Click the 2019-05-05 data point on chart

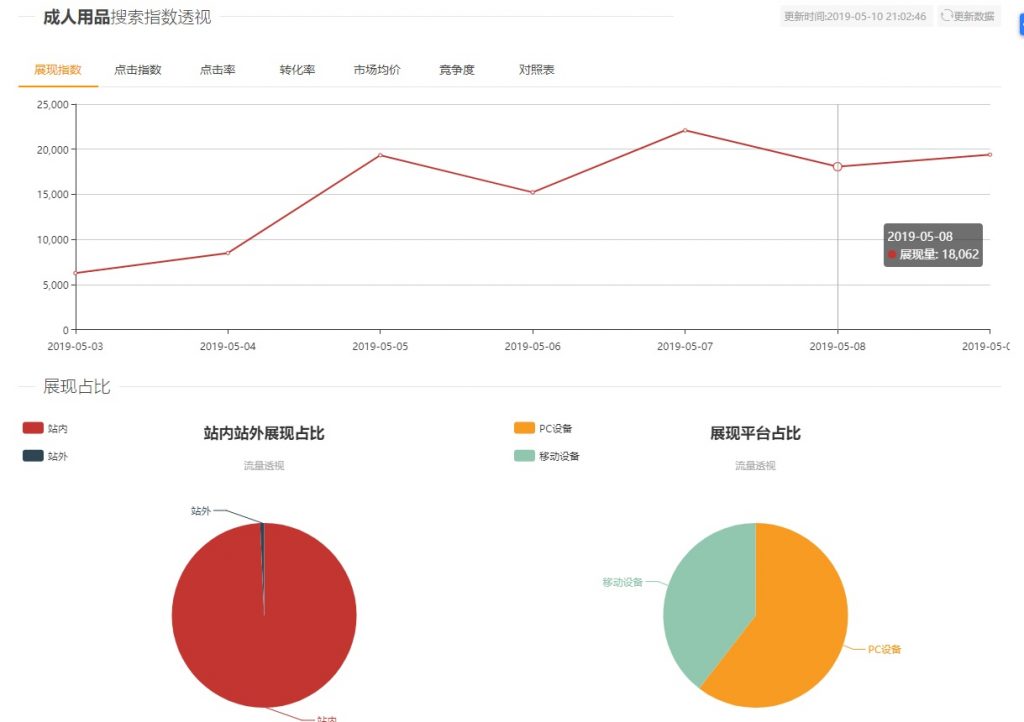click(380, 155)
